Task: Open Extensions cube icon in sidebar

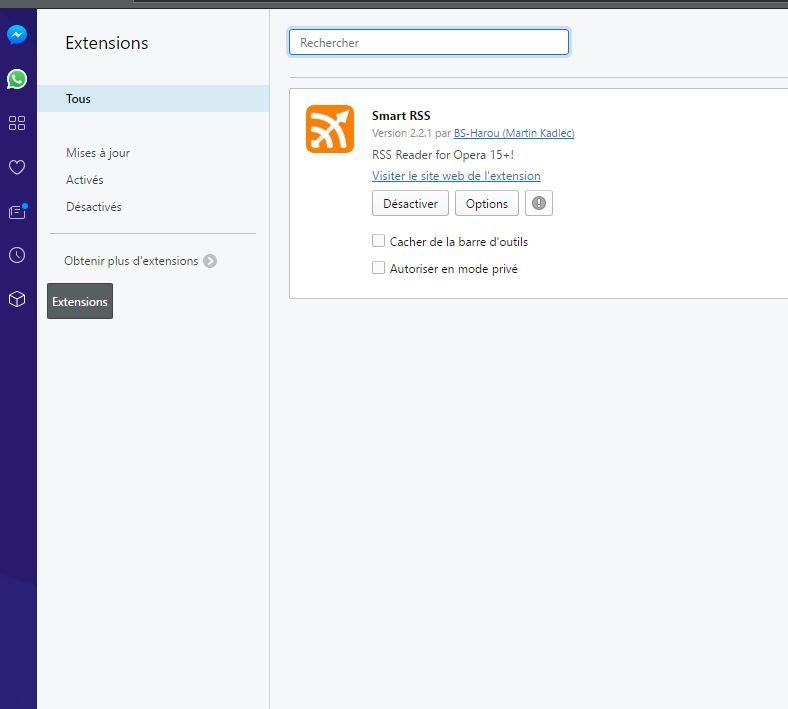Action: click(x=17, y=299)
